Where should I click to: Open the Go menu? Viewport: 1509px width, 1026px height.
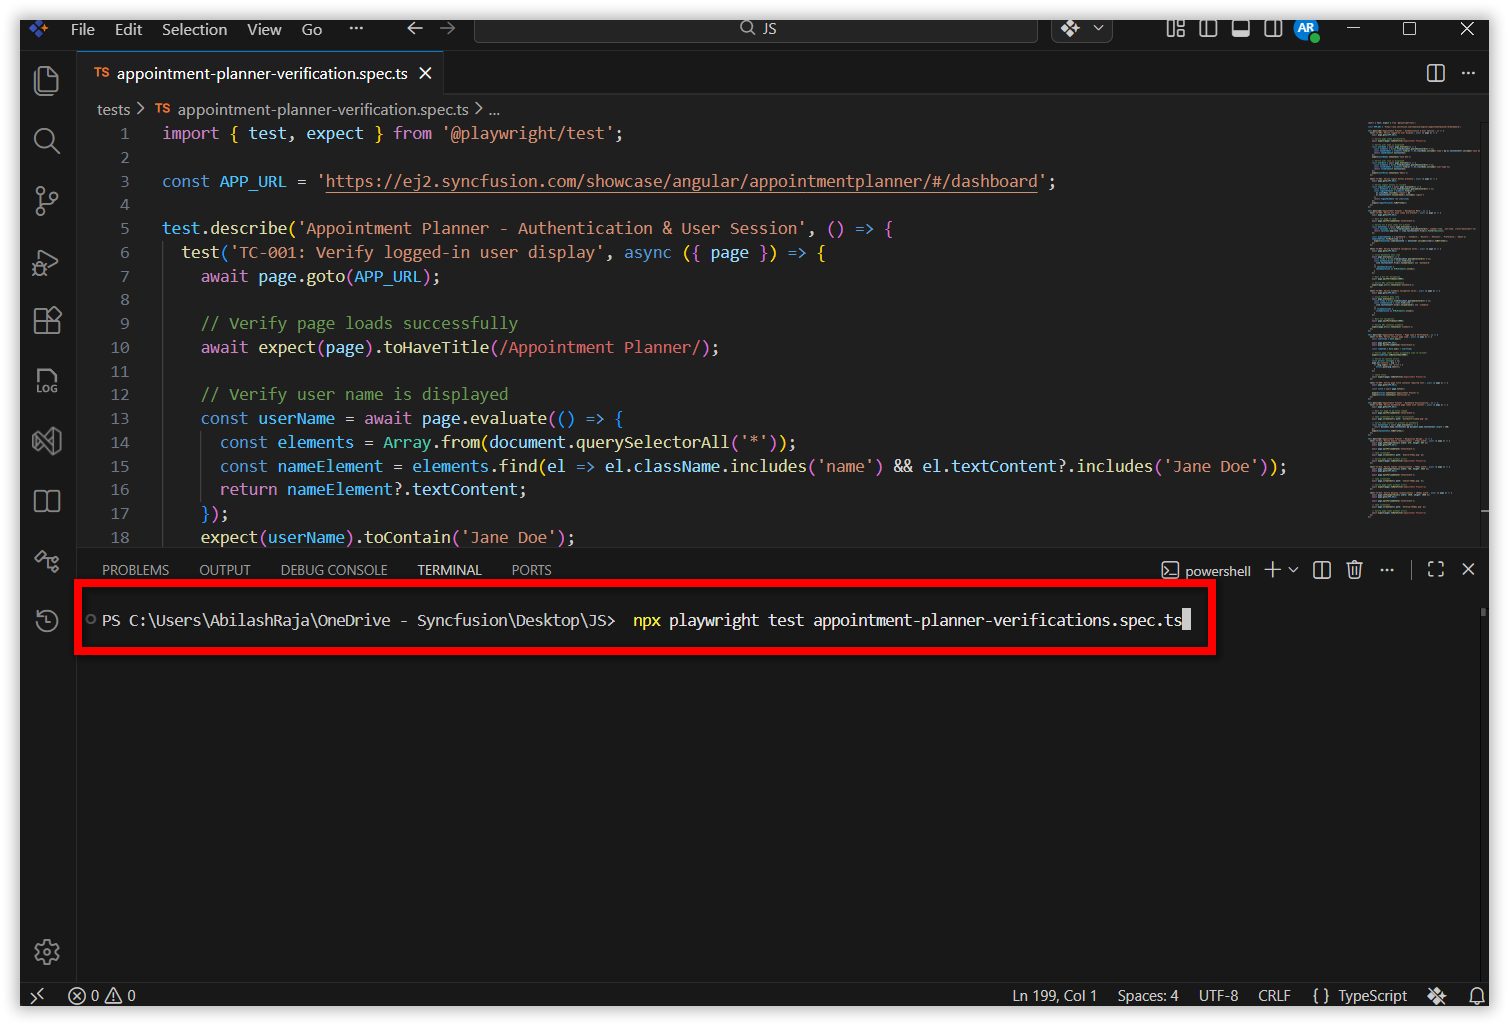312,30
